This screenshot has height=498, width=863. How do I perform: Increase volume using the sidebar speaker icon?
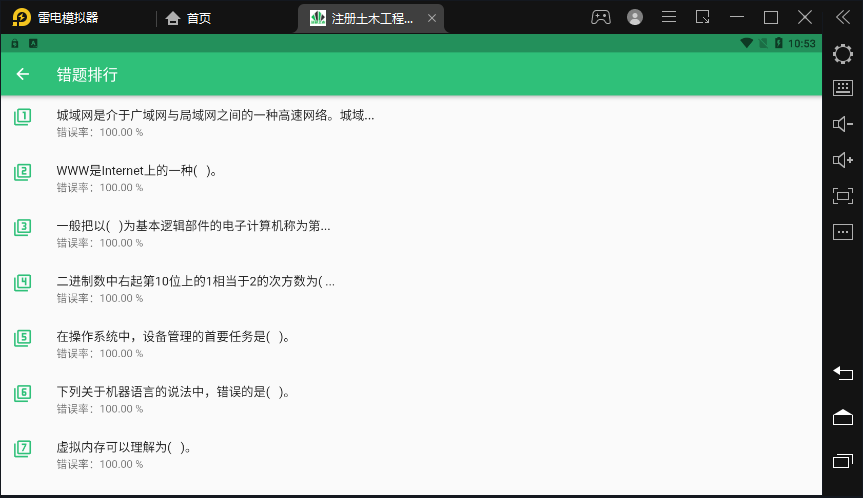click(842, 160)
